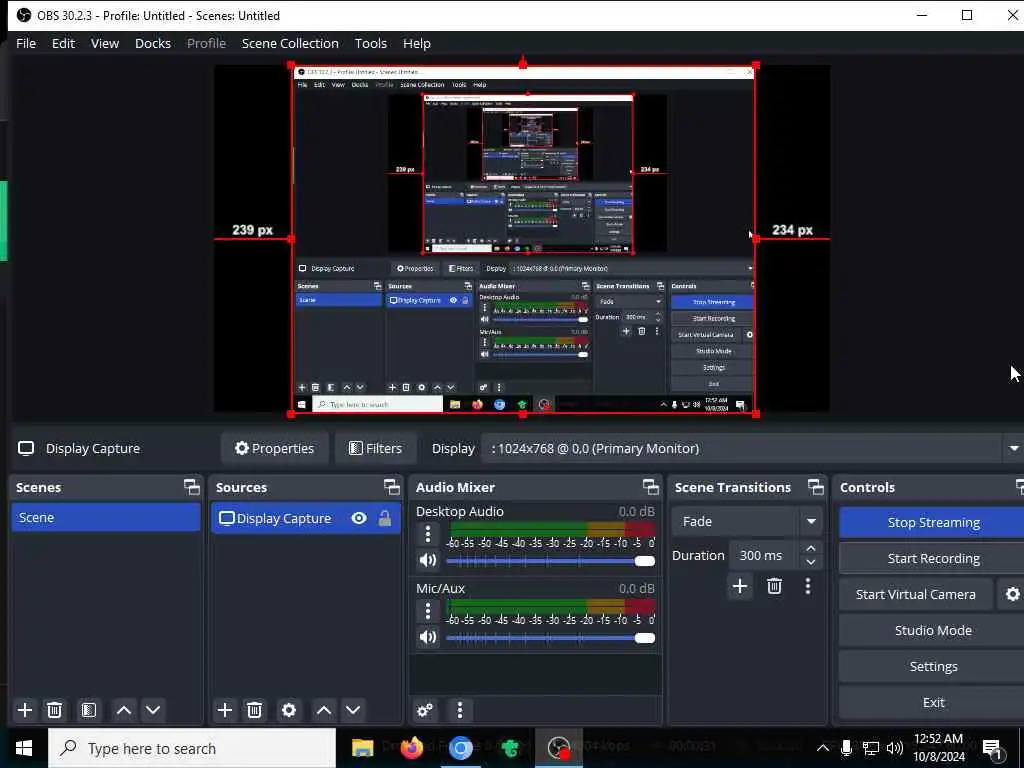Mute the Desktop Audio channel
Screen dimensions: 1024x768
point(428,560)
